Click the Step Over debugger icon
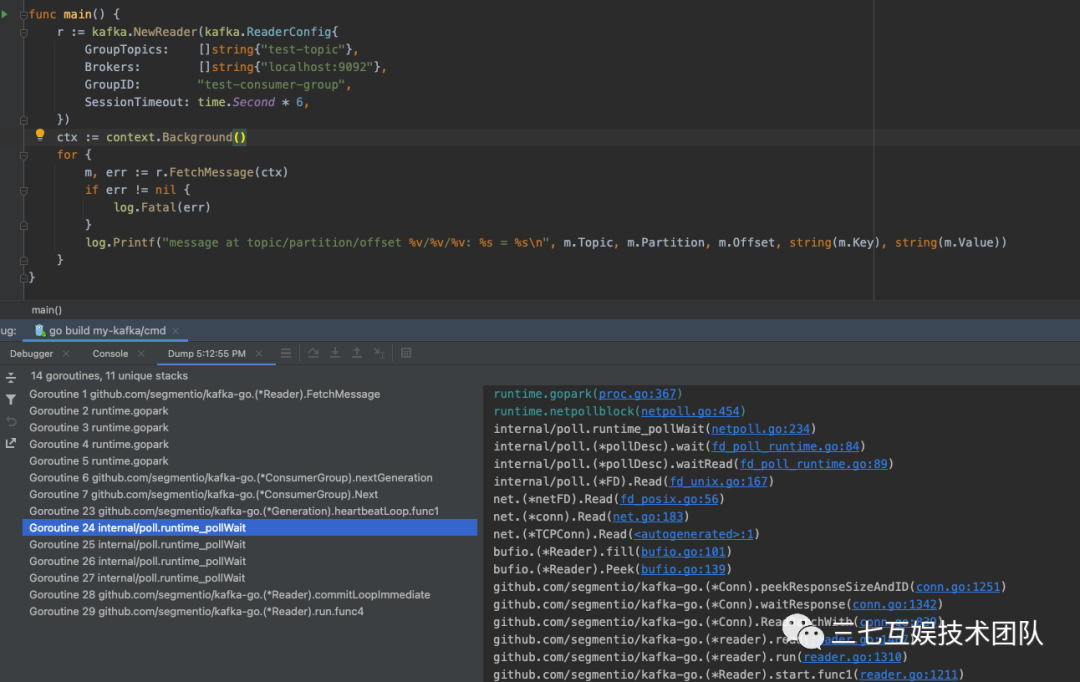The height and width of the screenshot is (682, 1080). pos(313,353)
